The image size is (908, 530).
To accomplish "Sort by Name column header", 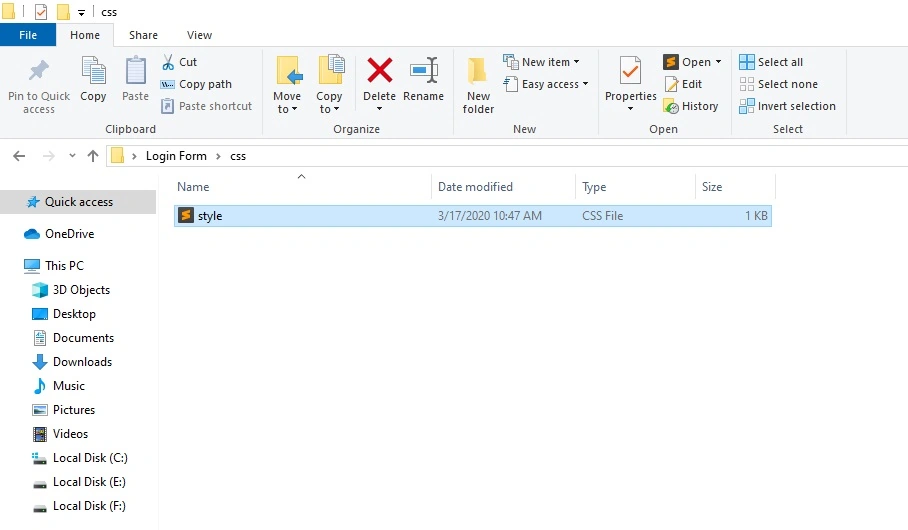I will tap(193, 187).
